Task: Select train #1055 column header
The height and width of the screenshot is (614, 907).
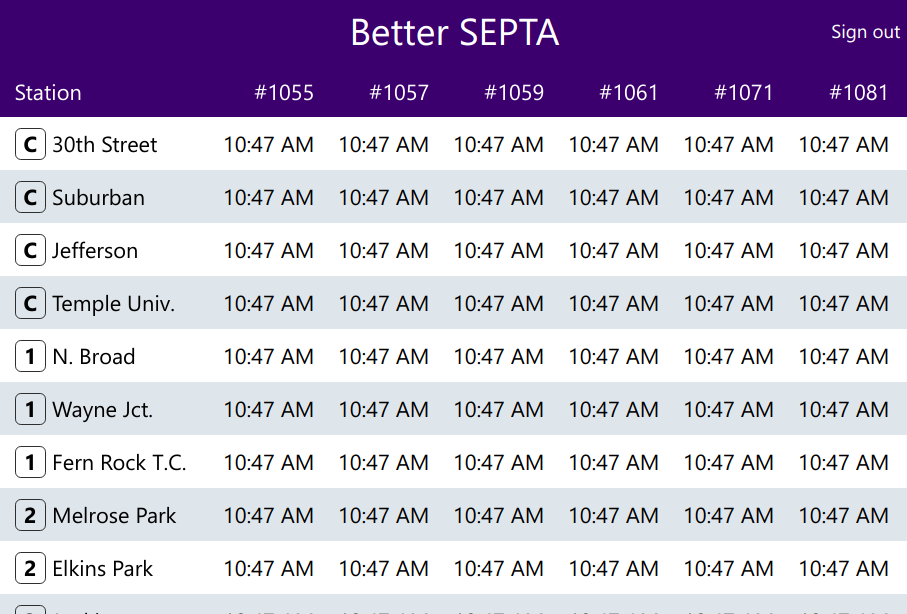Action: pos(284,93)
